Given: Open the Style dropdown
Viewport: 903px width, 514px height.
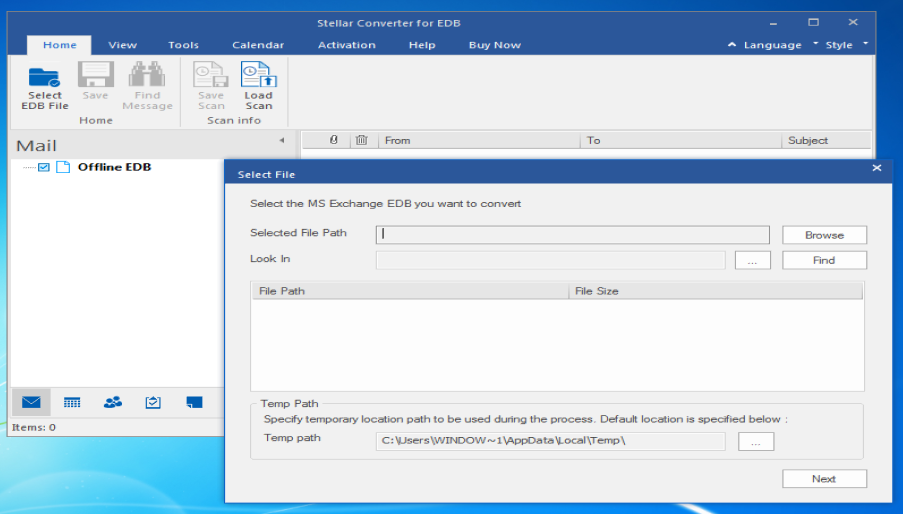Looking at the screenshot, I should [846, 45].
